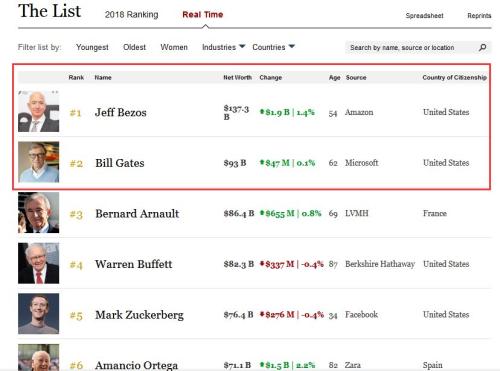Sort by Age column header
This screenshot has height=371, width=500.
[334, 77]
